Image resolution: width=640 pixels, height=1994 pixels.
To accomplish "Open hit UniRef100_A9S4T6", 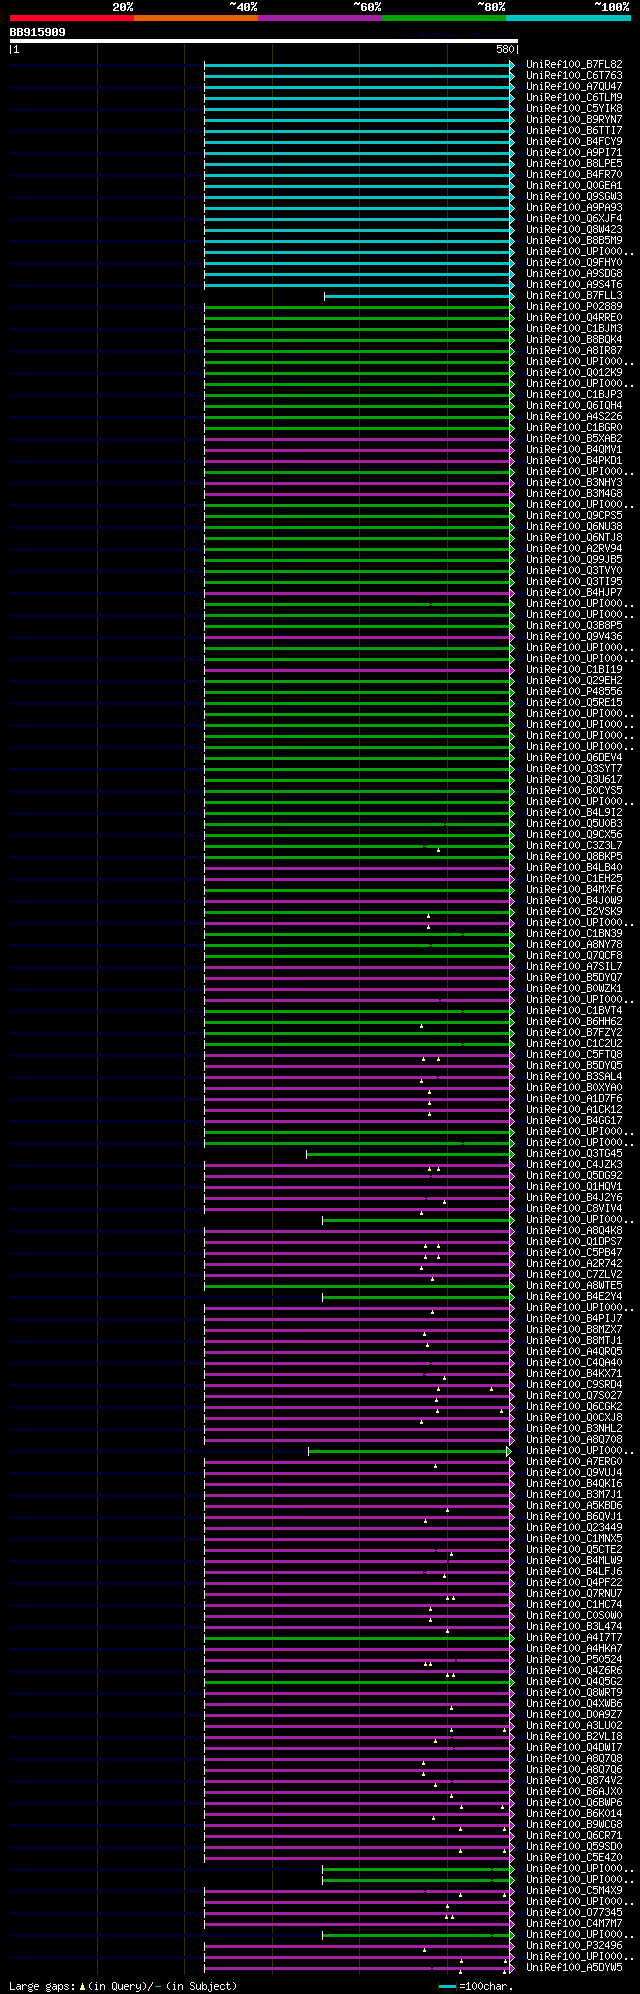I will (x=574, y=284).
